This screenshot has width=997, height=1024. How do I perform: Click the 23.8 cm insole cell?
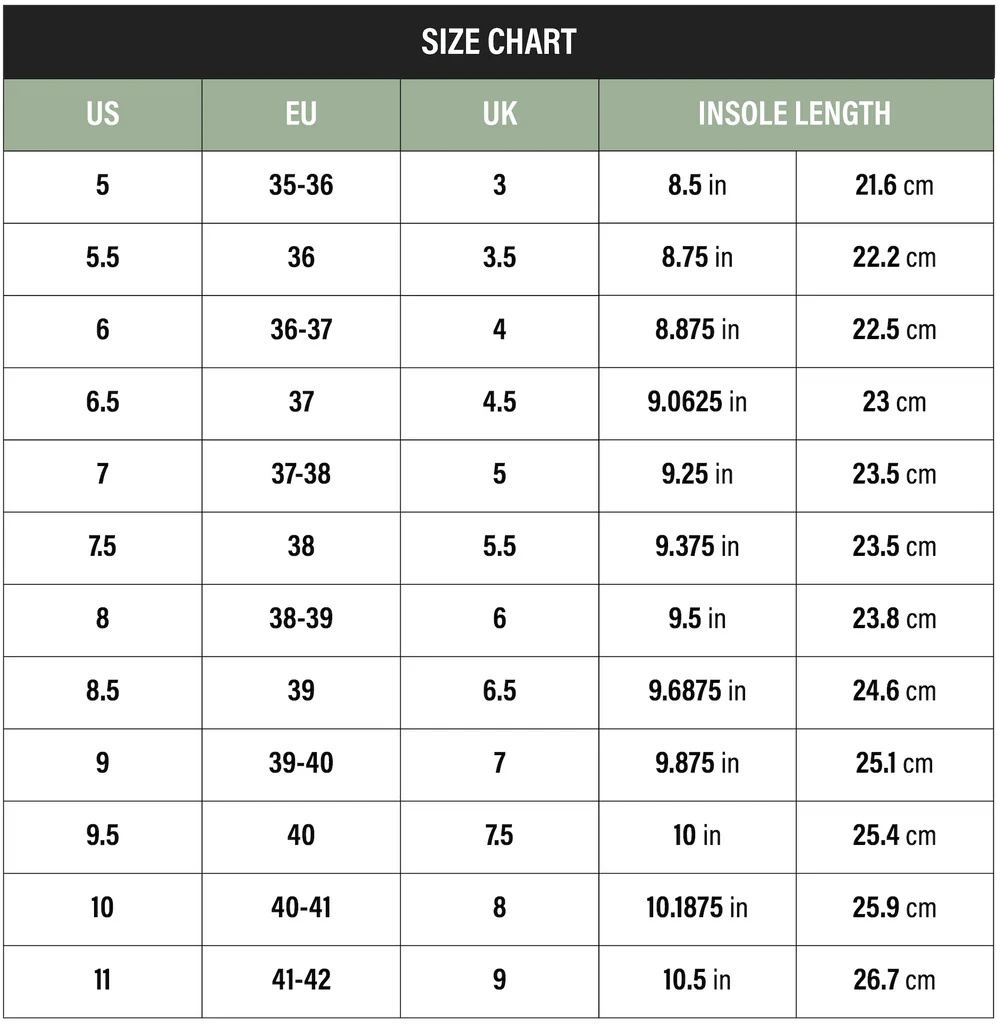(x=894, y=619)
